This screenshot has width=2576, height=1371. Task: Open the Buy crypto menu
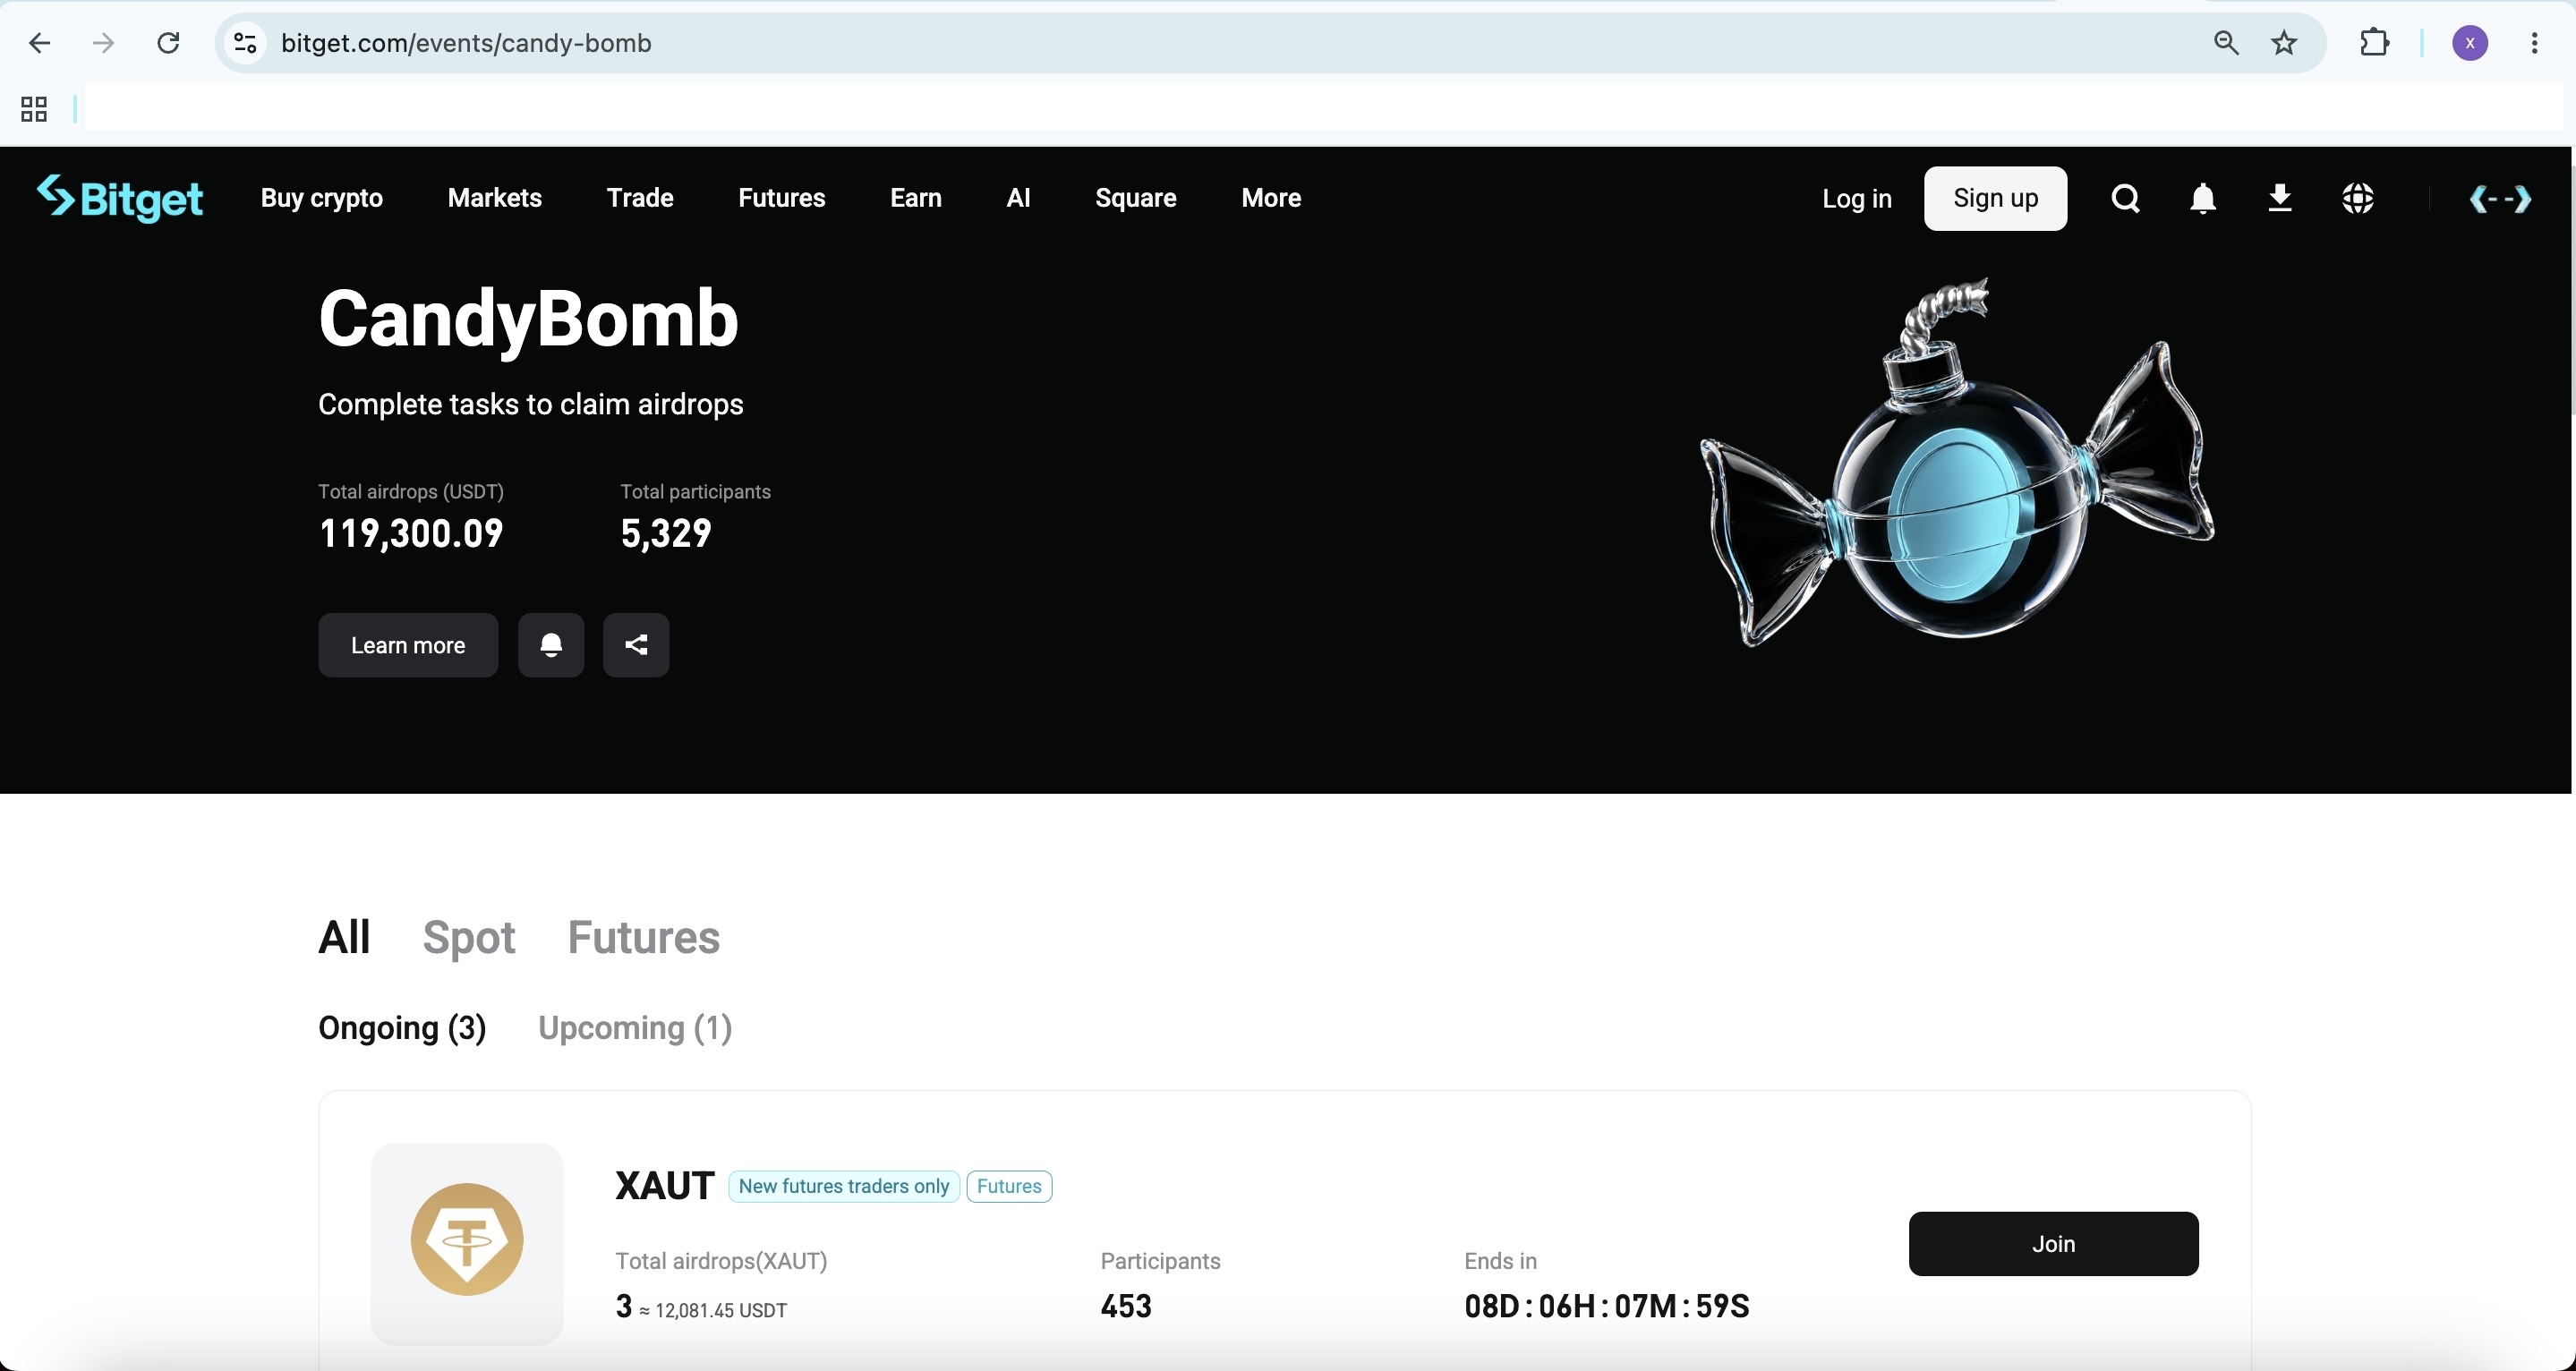[x=322, y=198]
